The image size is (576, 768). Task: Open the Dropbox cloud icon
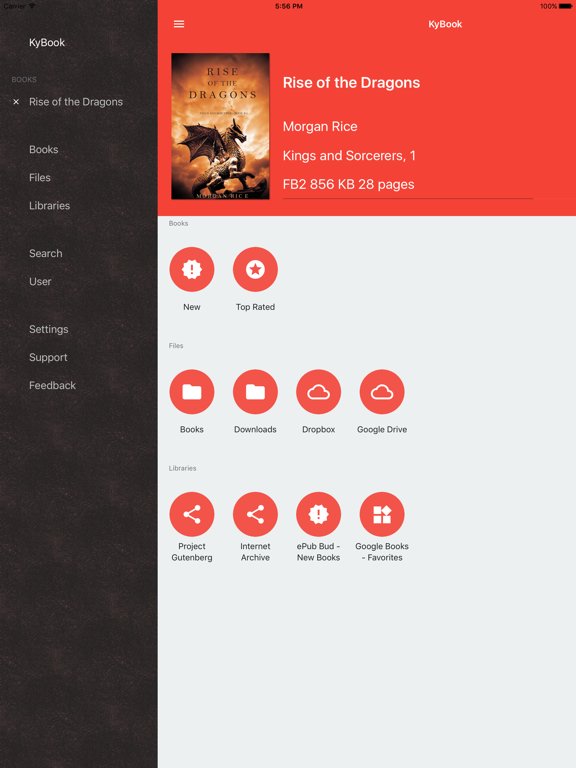point(318,392)
